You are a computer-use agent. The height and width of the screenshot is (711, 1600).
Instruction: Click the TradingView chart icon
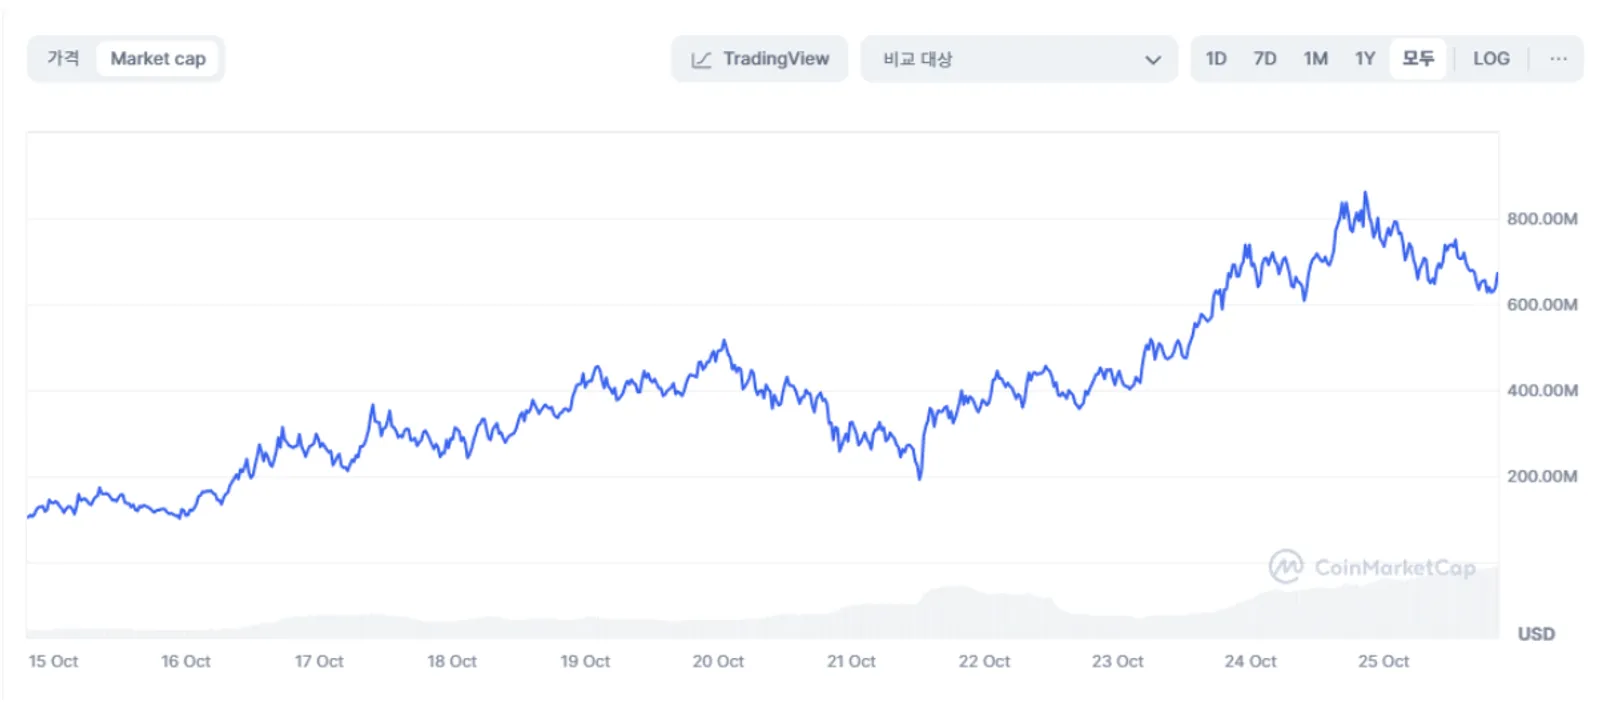(x=701, y=59)
